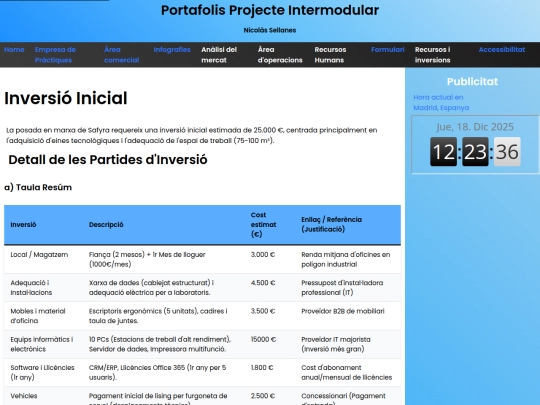Open Recursos Humans navigation item
Image resolution: width=540 pixels, height=405 pixels.
coord(330,55)
